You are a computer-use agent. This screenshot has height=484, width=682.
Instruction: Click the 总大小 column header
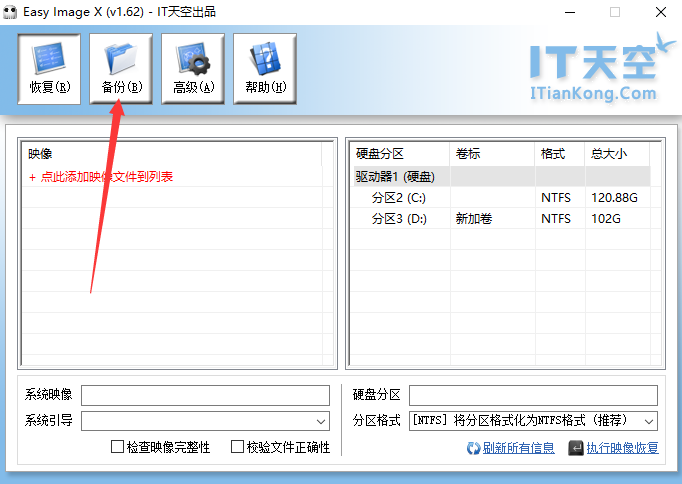tap(617, 154)
